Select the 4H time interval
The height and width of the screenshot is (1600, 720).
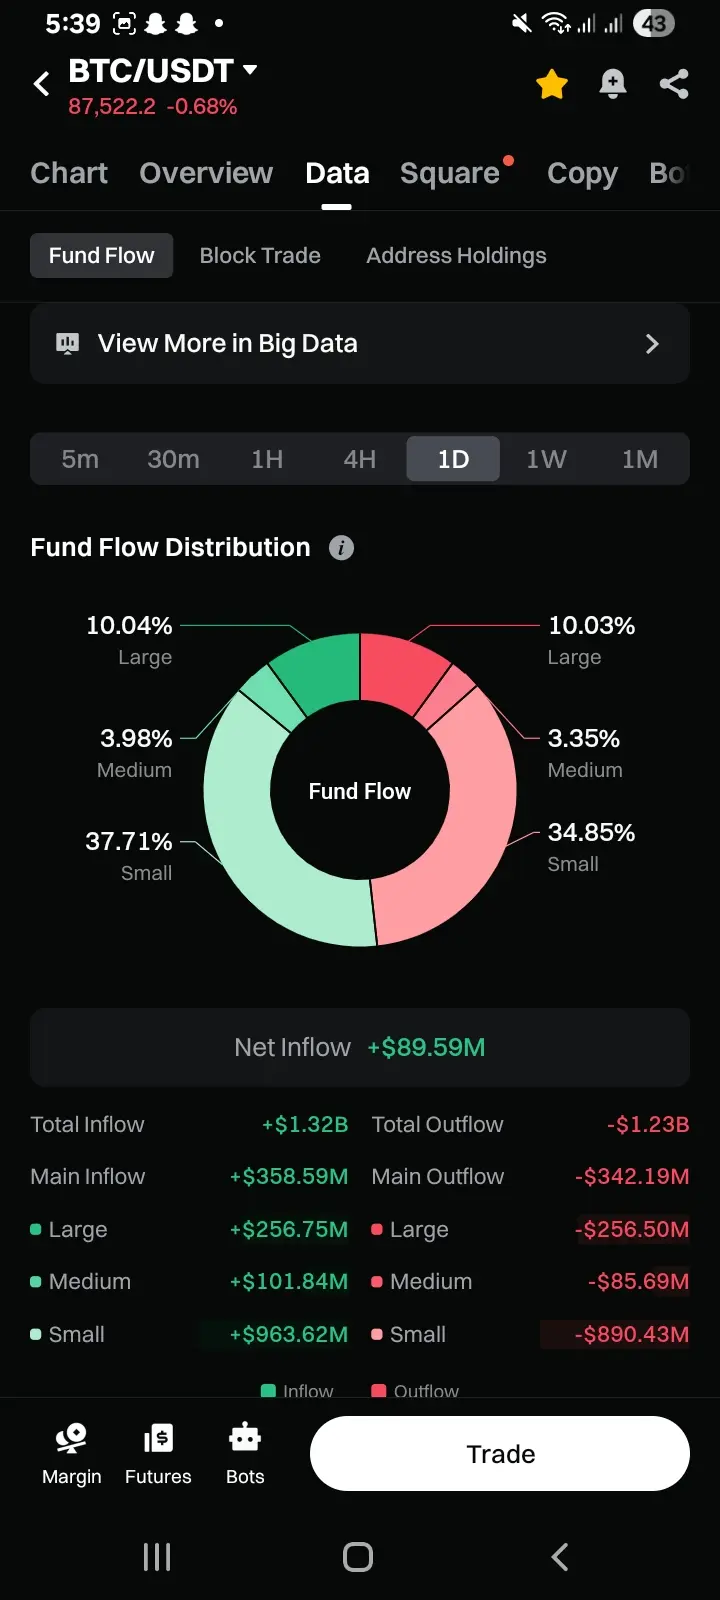360,459
